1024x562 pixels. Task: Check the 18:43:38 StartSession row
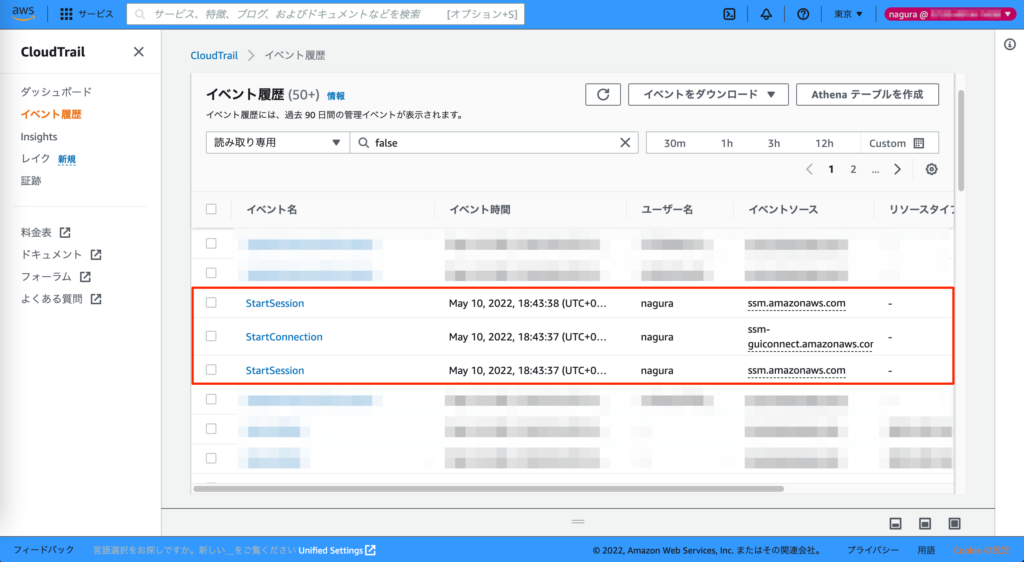[x=211, y=302]
